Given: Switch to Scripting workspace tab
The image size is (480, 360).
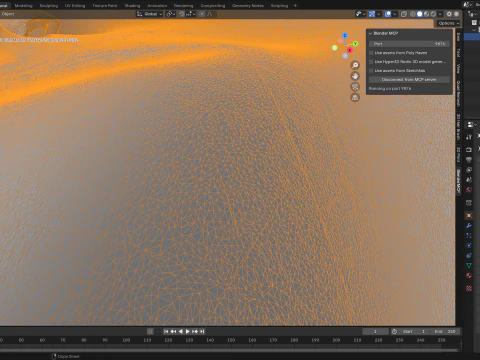Looking at the screenshot, I should click(279, 6).
